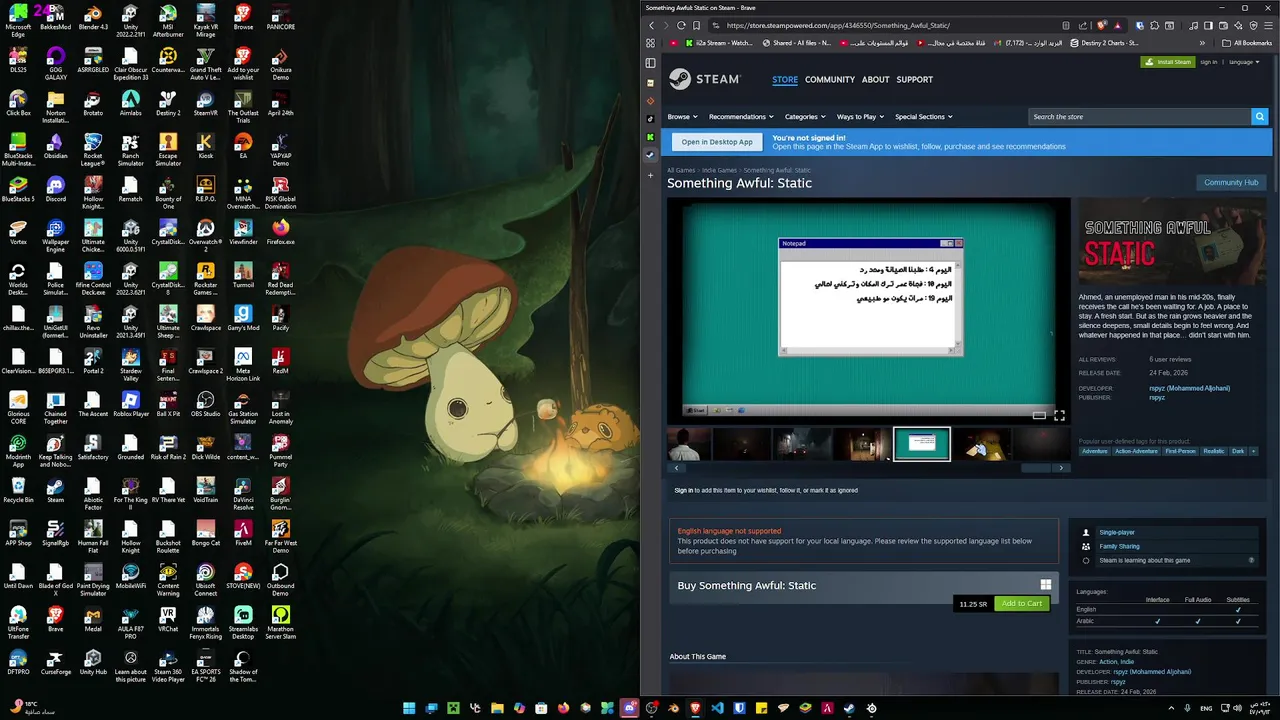Open the Steam desktop shortcut icon
Screen dimensions: 1280x720
click(x=55, y=488)
